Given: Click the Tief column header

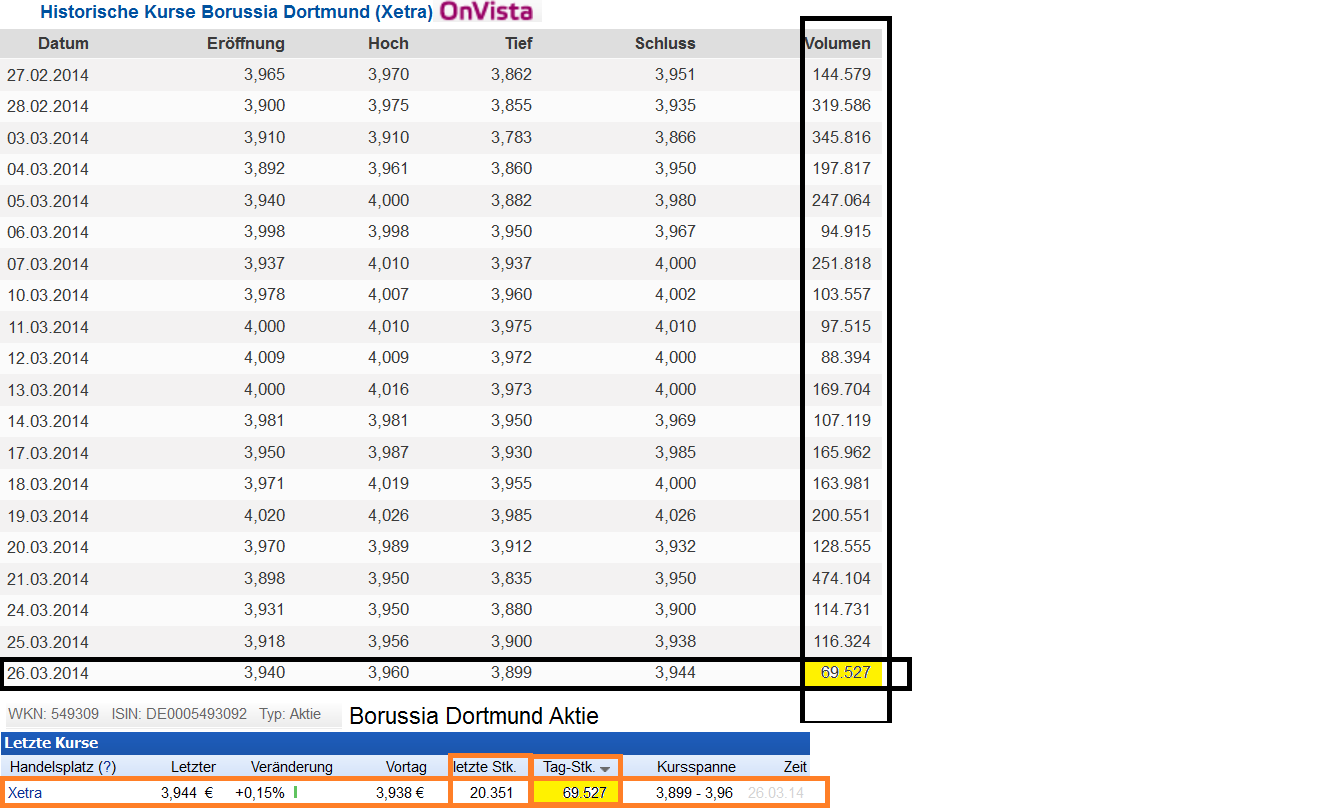Looking at the screenshot, I should [518, 43].
